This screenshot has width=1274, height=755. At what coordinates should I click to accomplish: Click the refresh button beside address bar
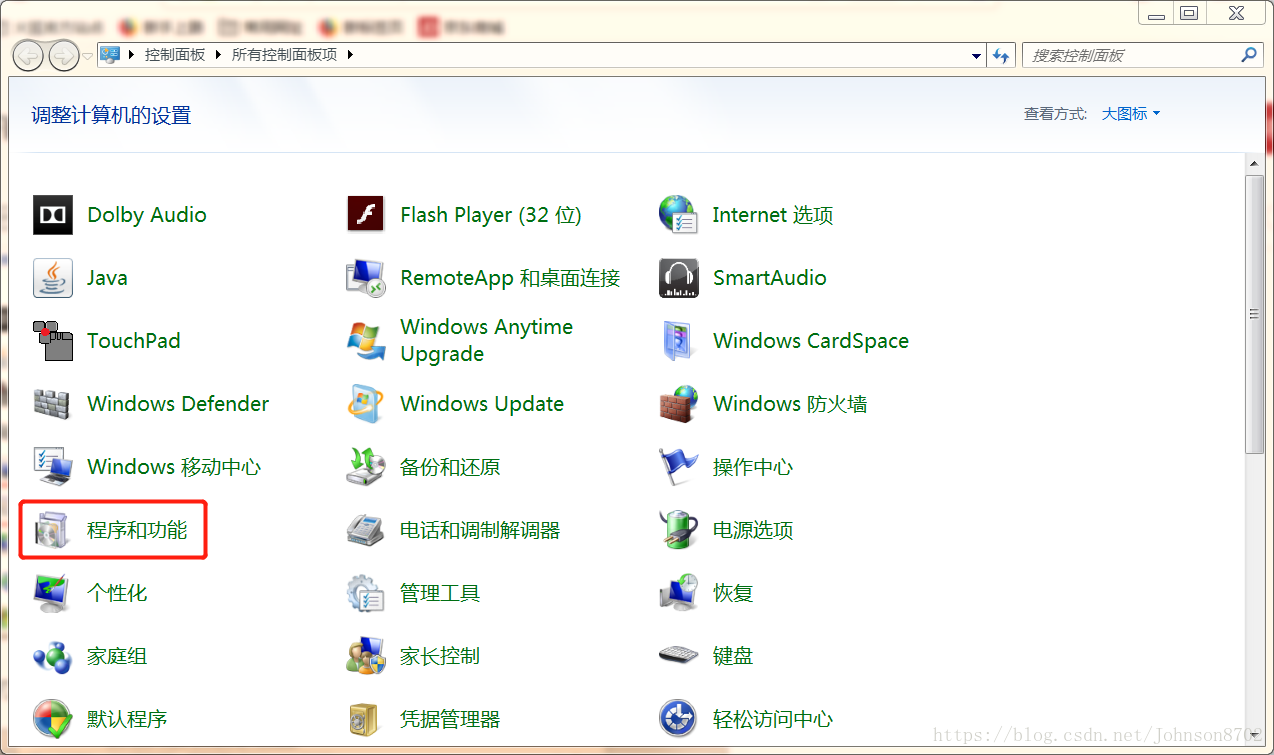coord(1001,56)
